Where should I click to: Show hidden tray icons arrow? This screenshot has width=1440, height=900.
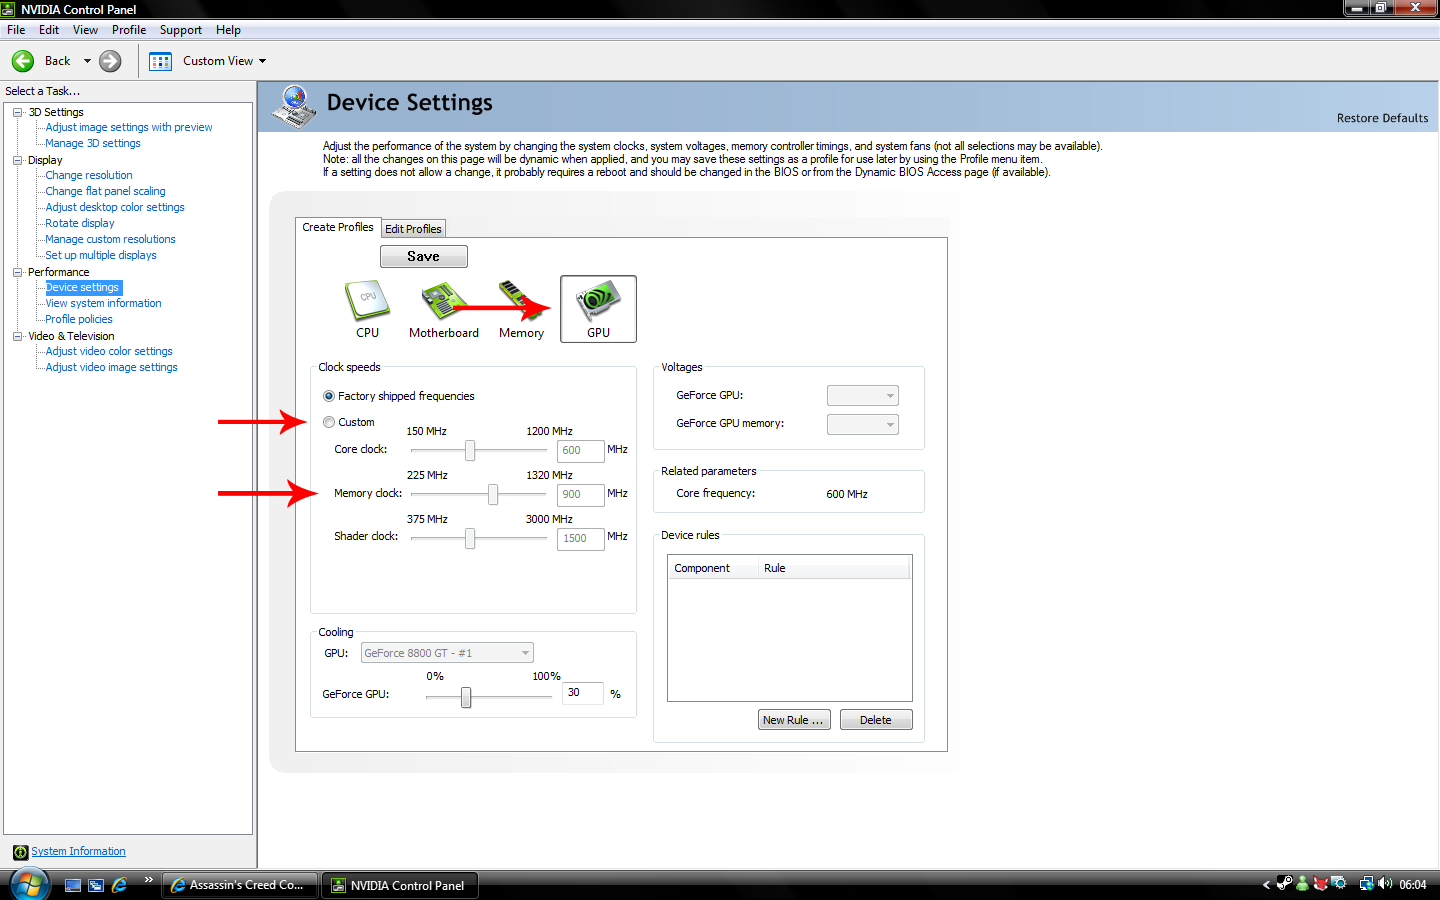pyautogui.click(x=1266, y=884)
